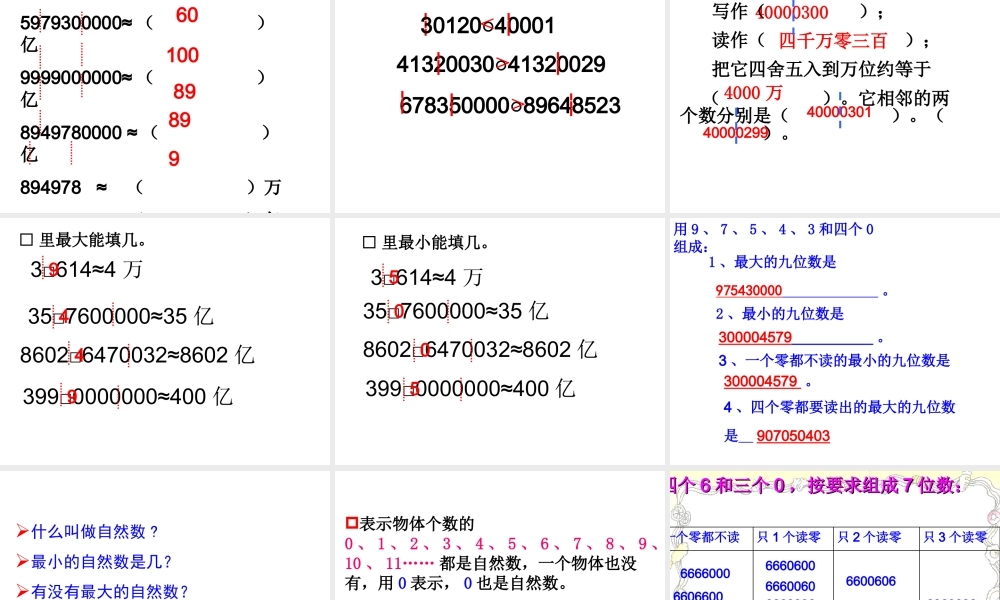This screenshot has width=1000, height=600.
Task: Click the table header 只 3 个读零
Action: pyautogui.click(x=955, y=538)
